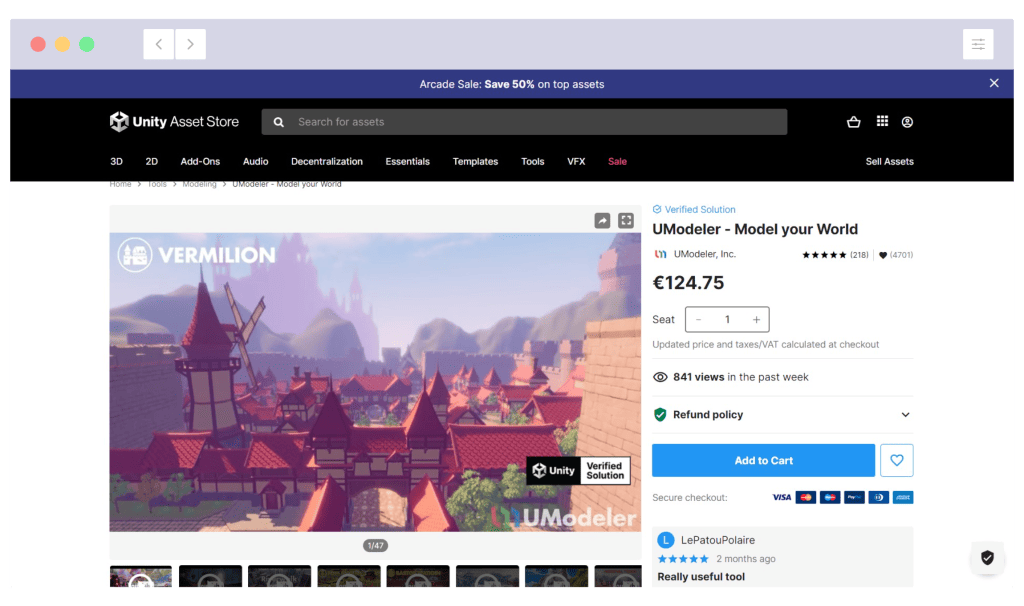The height and width of the screenshot is (606, 1024).
Task: Open the Sell Assets link
Action: click(889, 162)
